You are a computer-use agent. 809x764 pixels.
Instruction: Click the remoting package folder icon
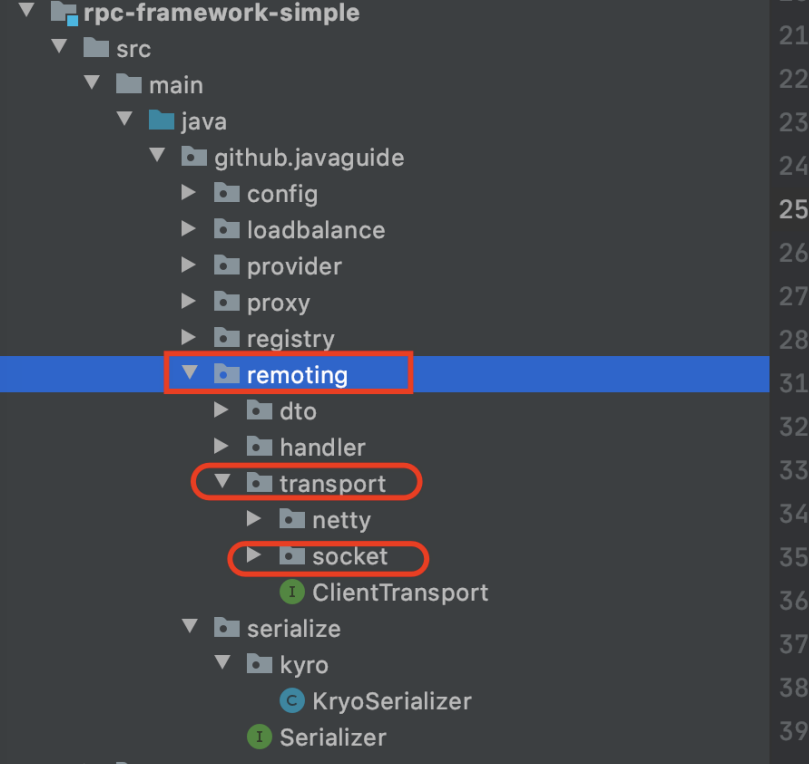227,375
